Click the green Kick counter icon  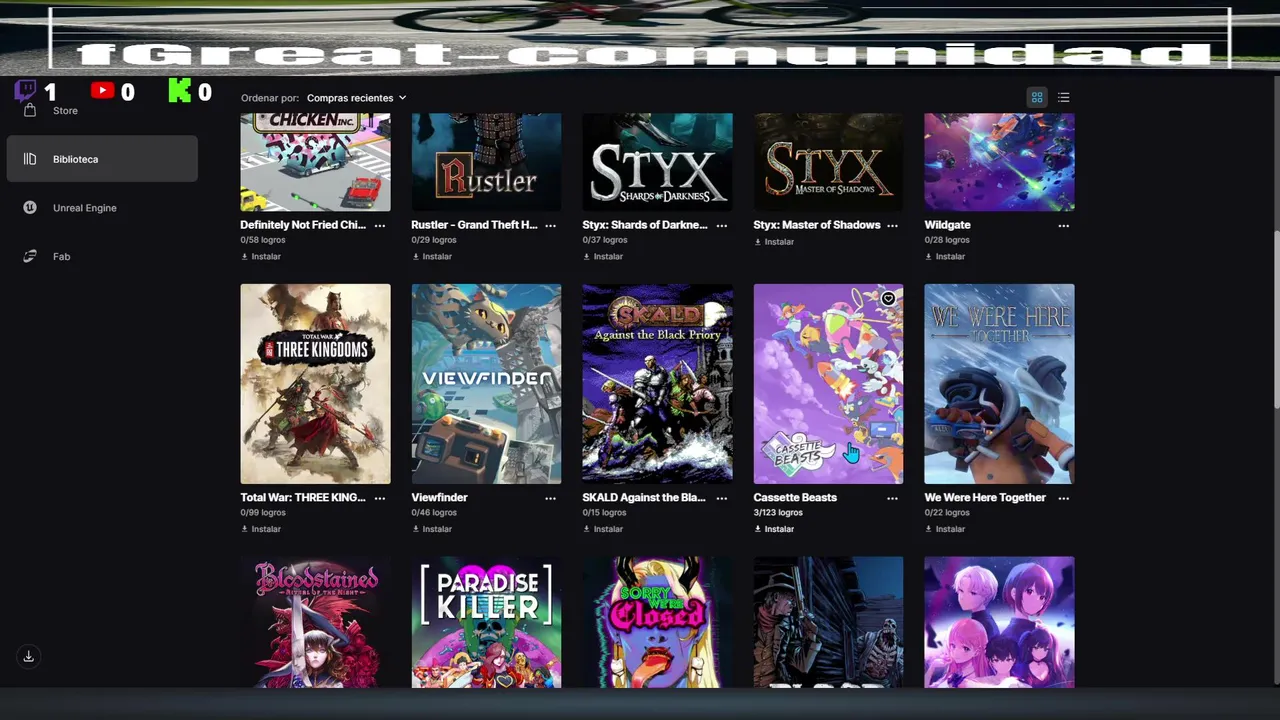(179, 91)
